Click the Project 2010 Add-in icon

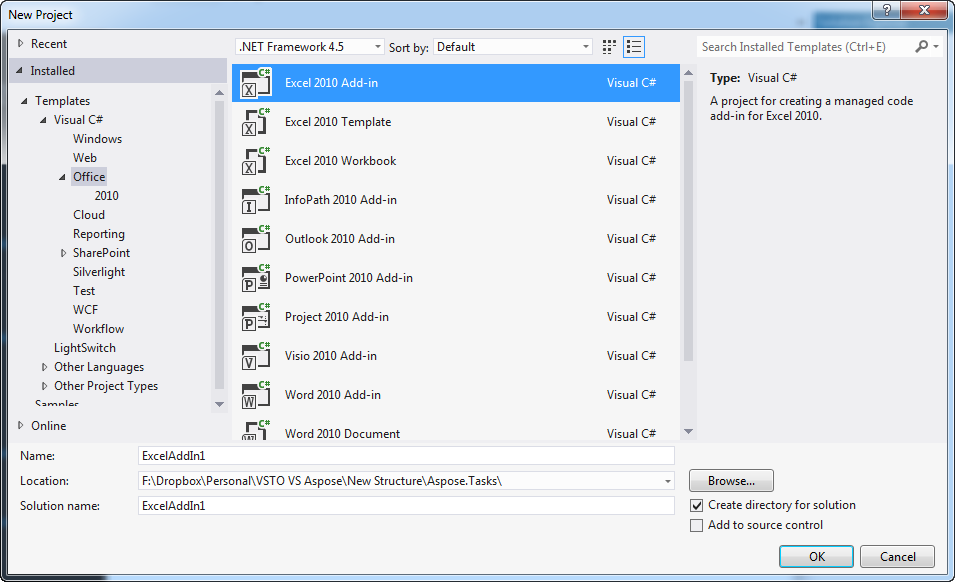[x=256, y=317]
